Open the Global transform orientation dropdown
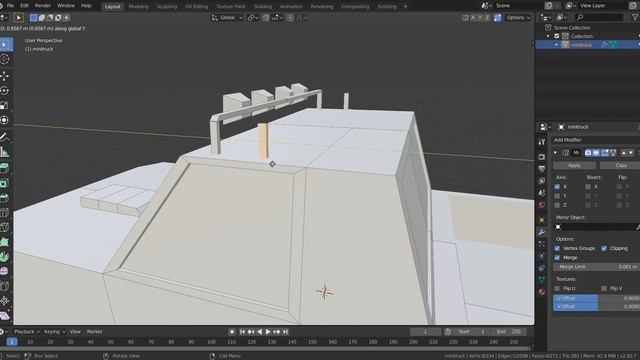This screenshot has height=360, width=640. [227, 18]
